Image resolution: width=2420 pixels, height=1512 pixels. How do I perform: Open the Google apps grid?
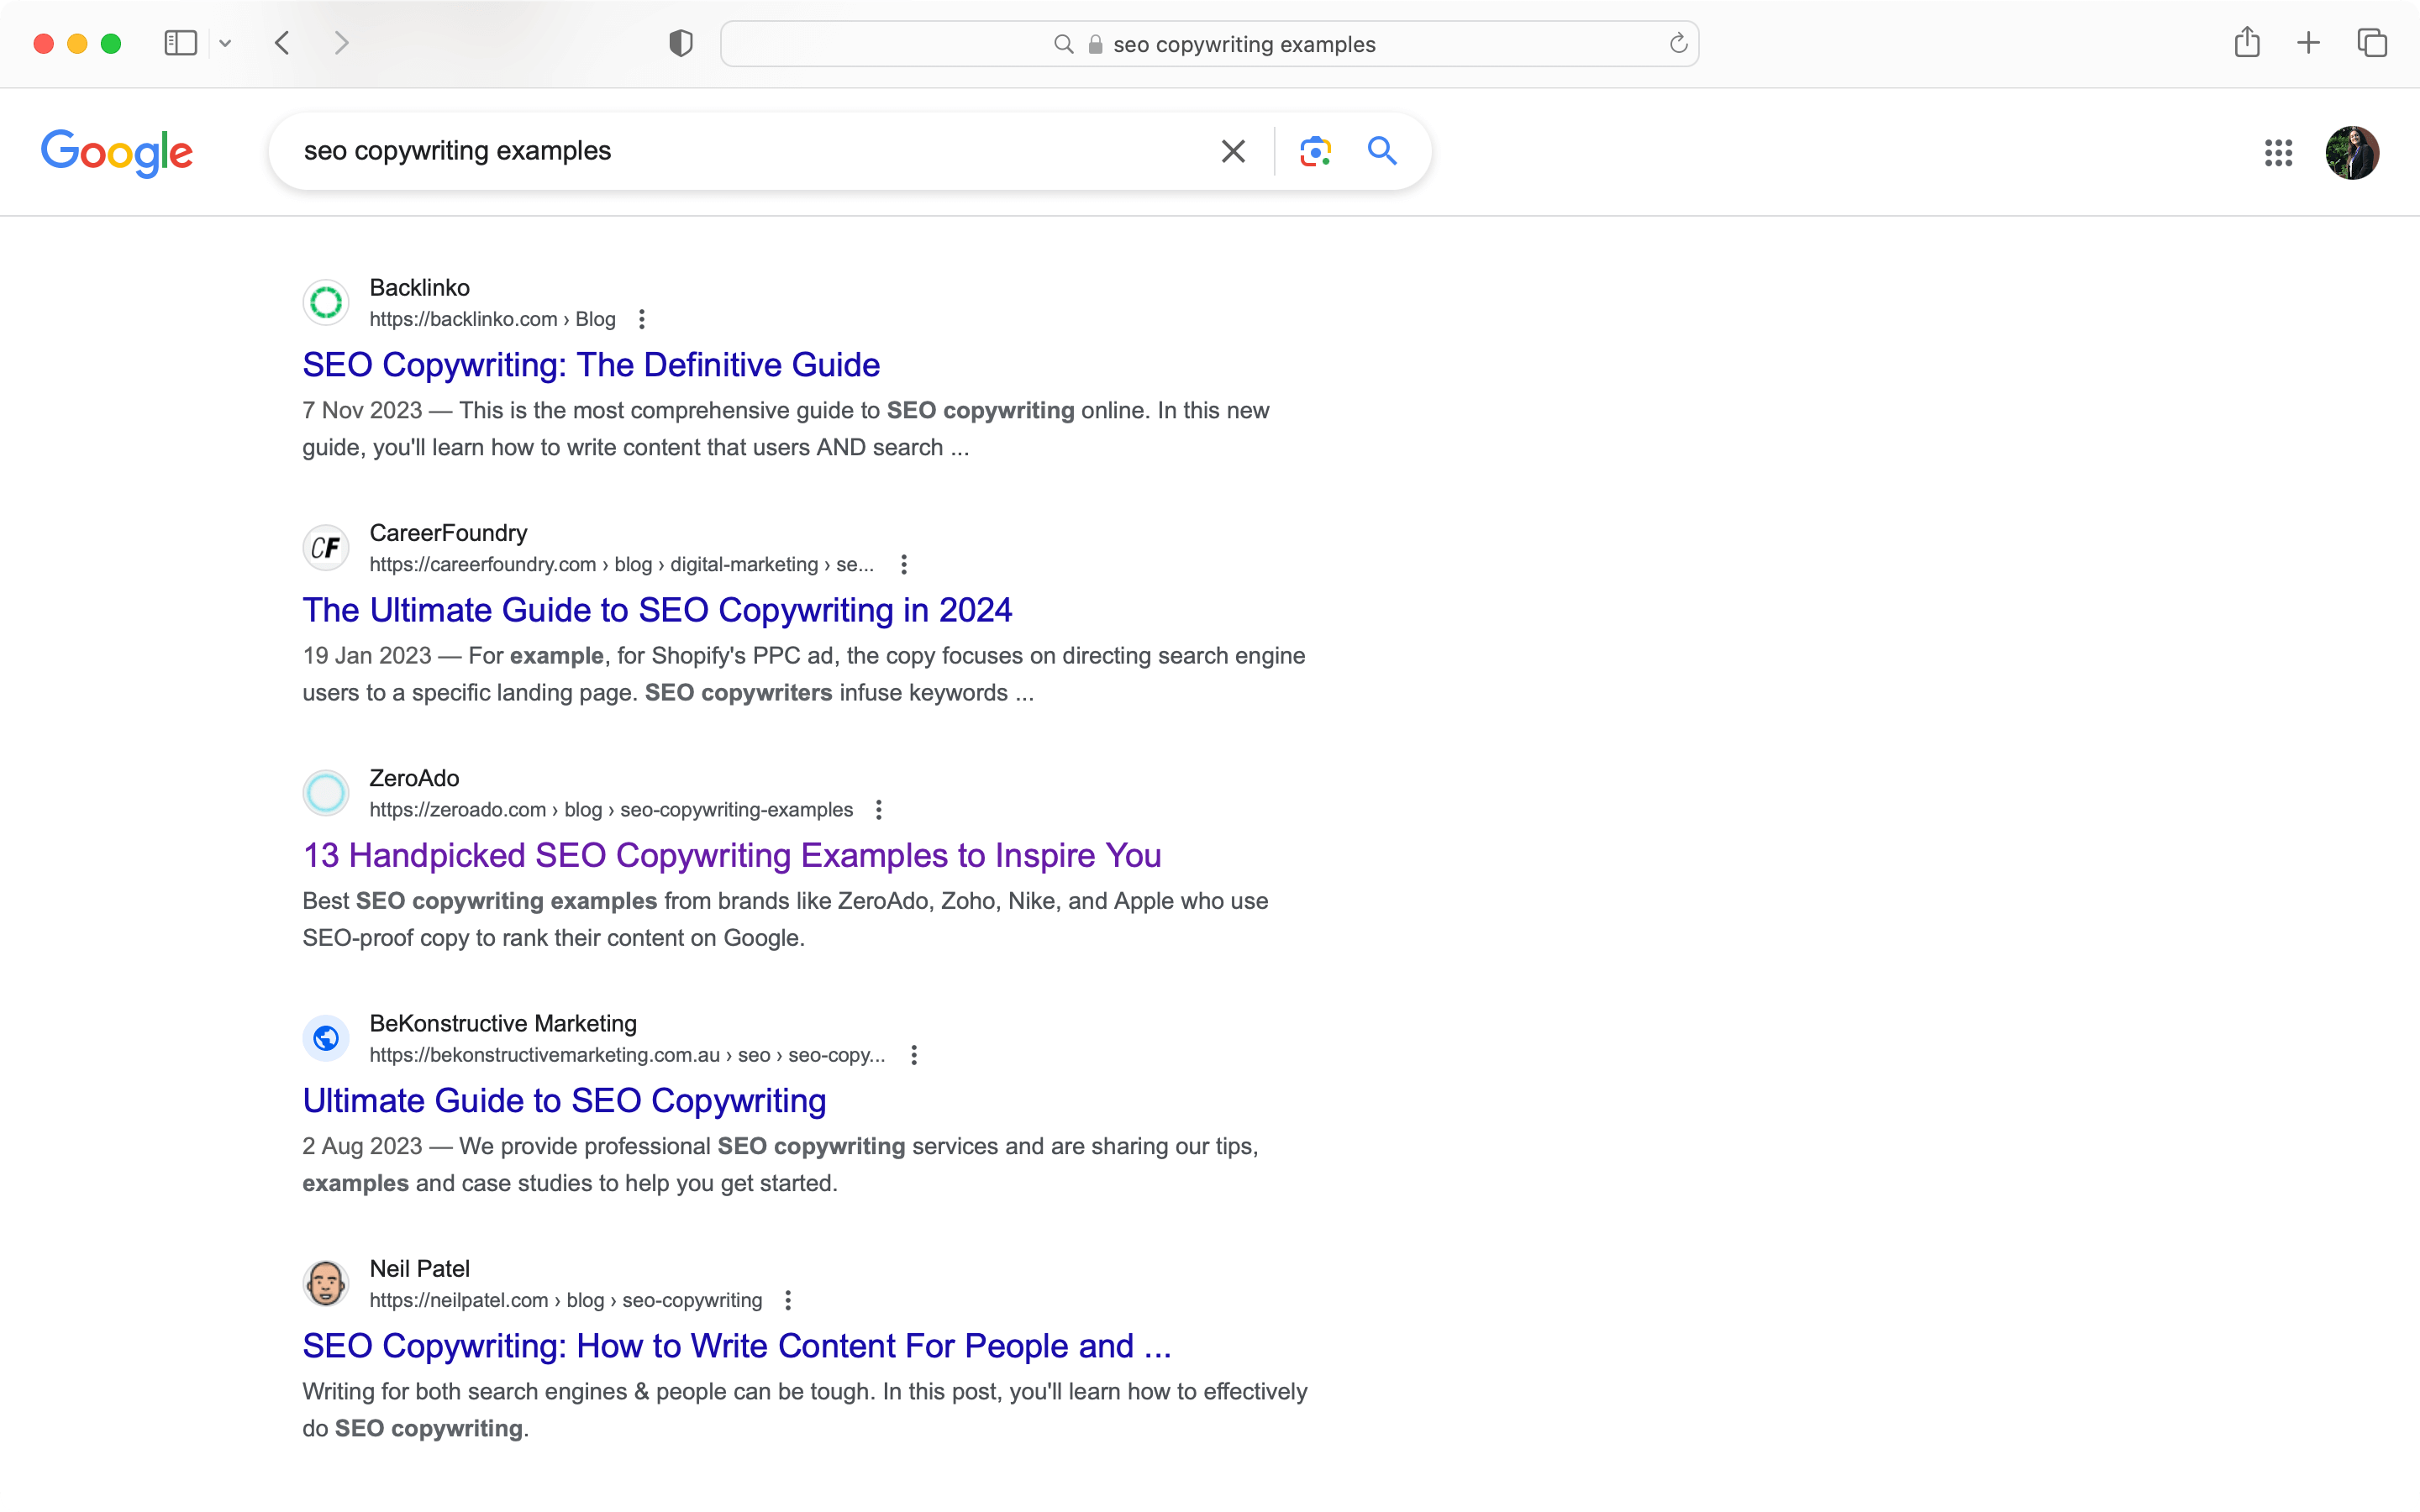[2278, 153]
